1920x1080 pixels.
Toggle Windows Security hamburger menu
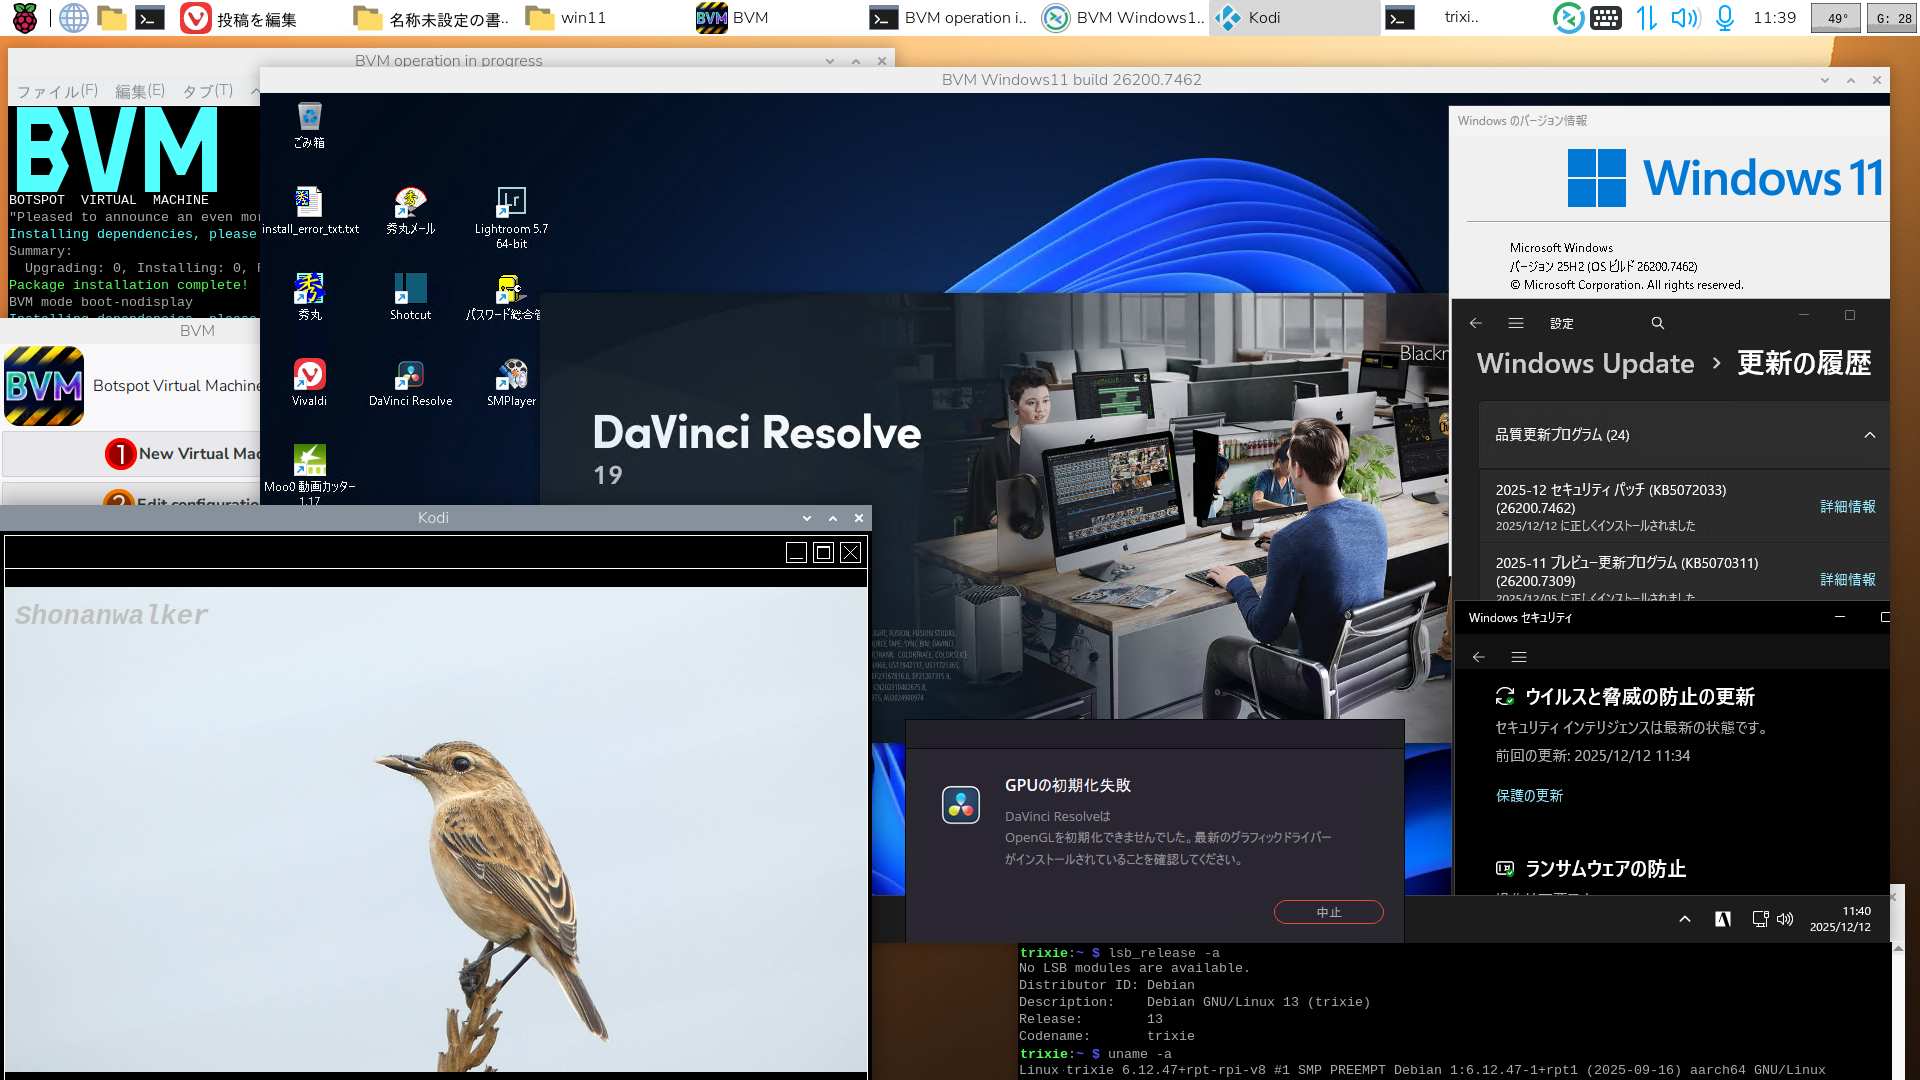(1519, 657)
